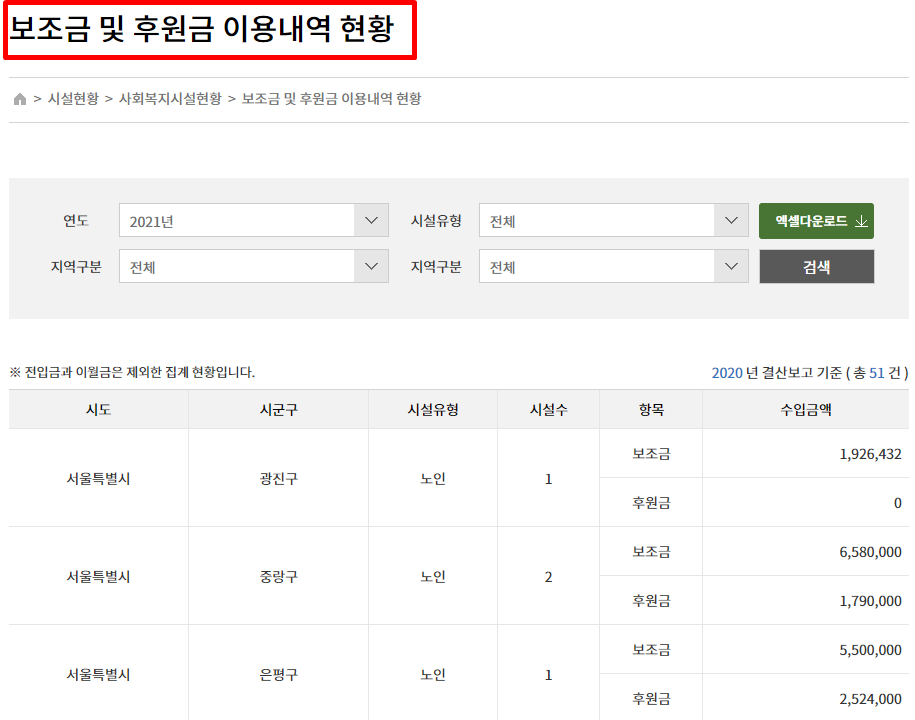Click the 2020 년 결산보고 기준 text
The image size is (915, 720).
point(777,373)
